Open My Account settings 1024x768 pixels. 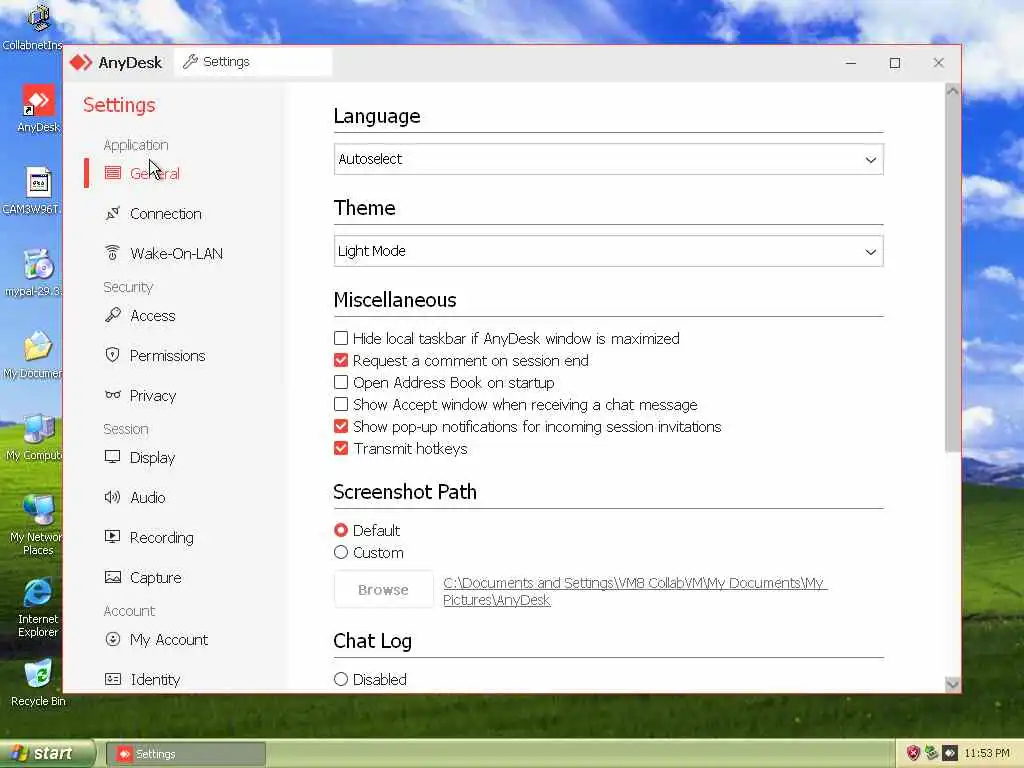(x=168, y=639)
